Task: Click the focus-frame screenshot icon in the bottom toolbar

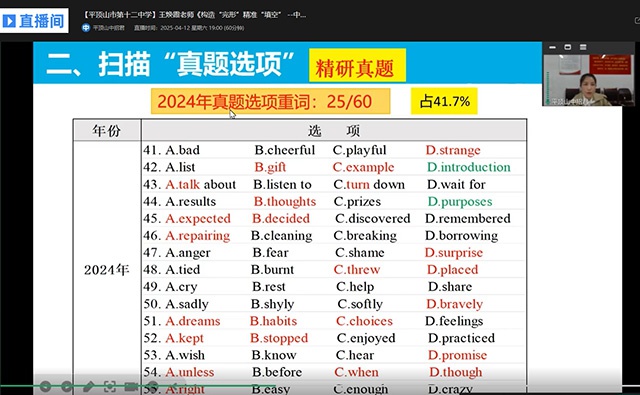Action: point(110,386)
